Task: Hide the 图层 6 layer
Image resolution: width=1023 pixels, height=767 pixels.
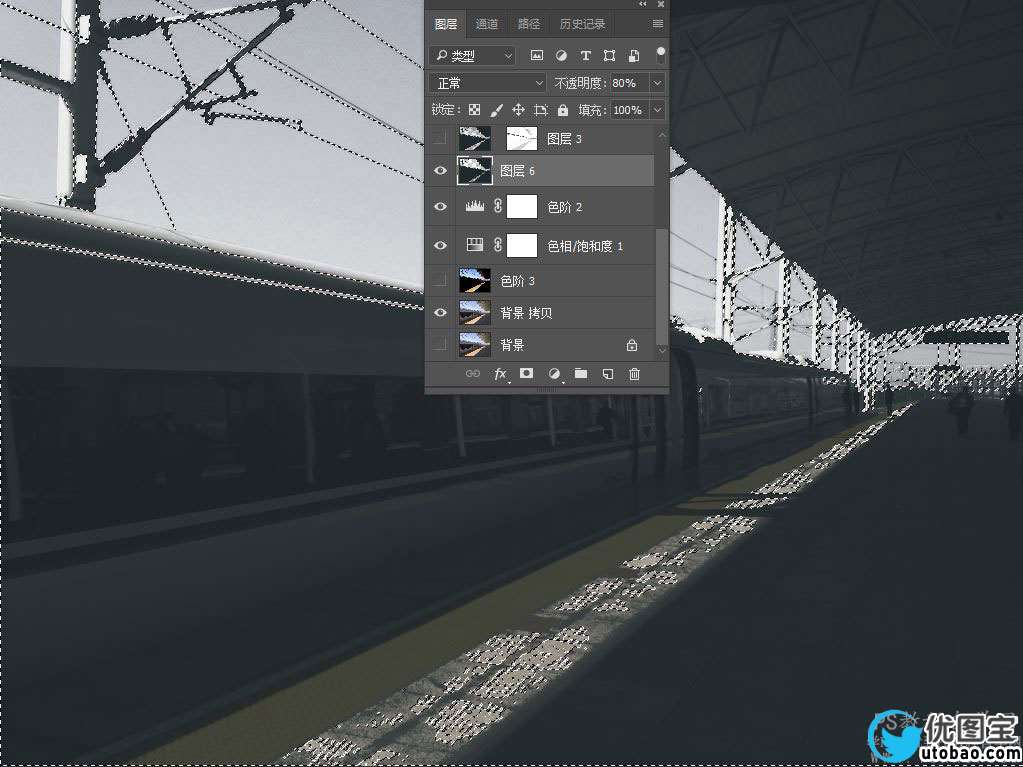Action: [441, 171]
